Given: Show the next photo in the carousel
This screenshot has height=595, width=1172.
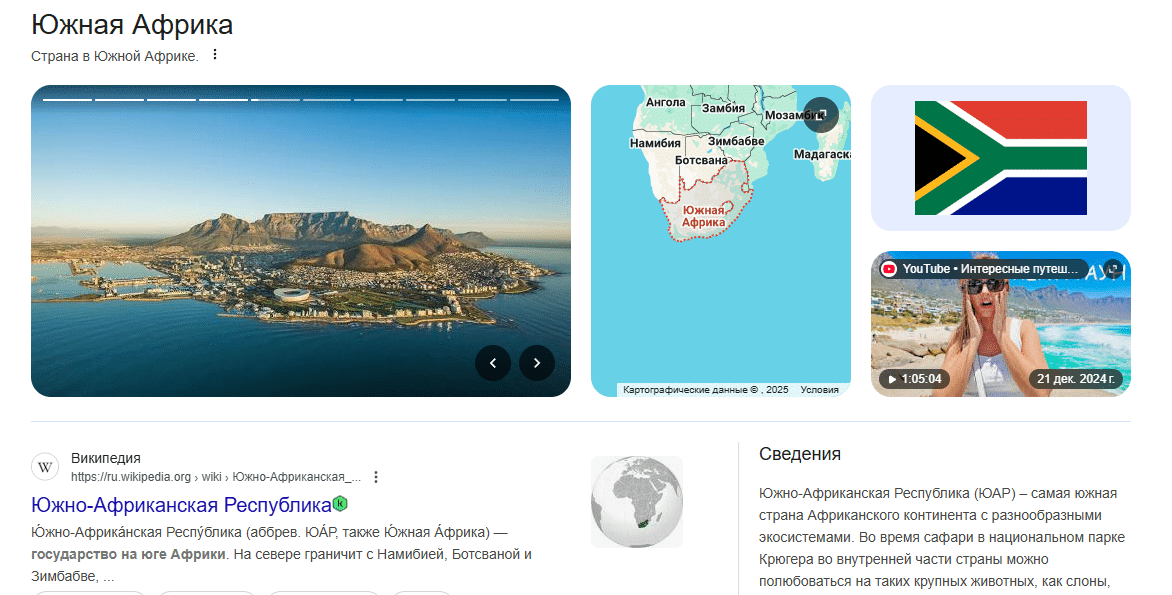Looking at the screenshot, I should click(537, 363).
